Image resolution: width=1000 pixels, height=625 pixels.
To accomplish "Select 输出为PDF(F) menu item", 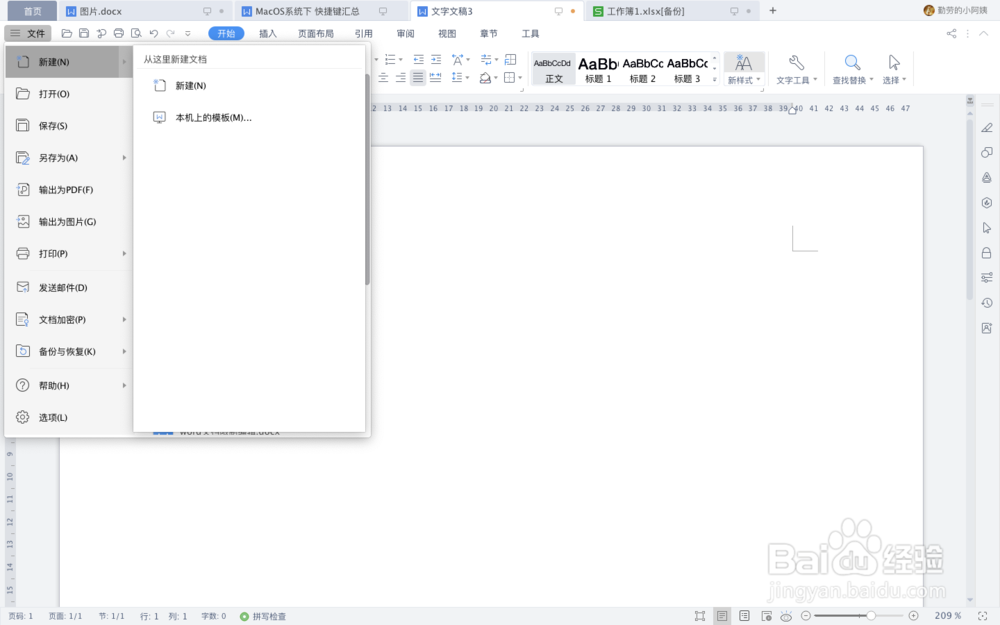I will coord(68,189).
